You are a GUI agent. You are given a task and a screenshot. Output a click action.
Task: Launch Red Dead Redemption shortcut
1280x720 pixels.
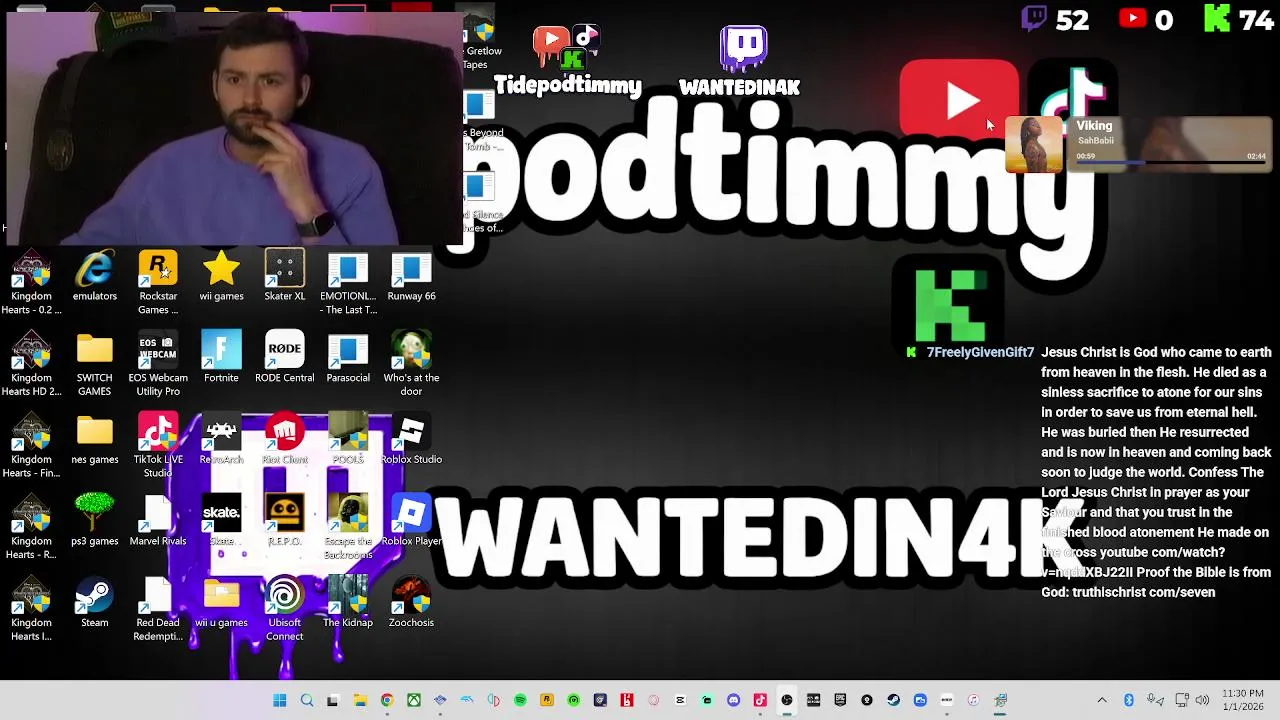158,609
